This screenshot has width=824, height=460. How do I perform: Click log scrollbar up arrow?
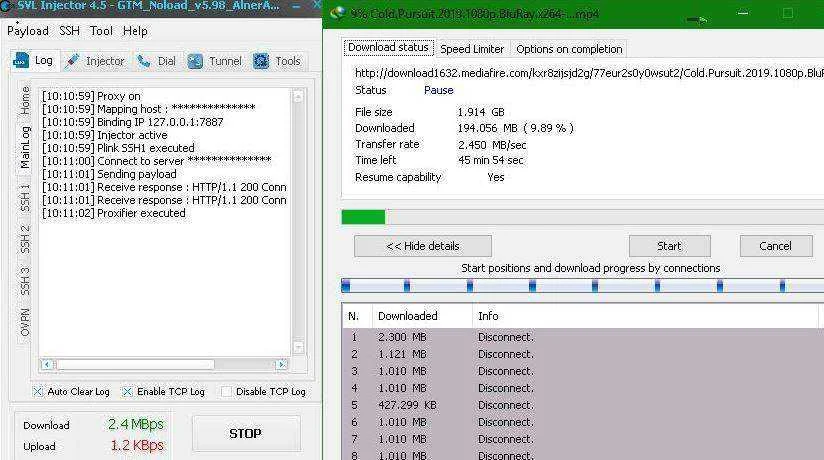pyautogui.click(x=298, y=97)
